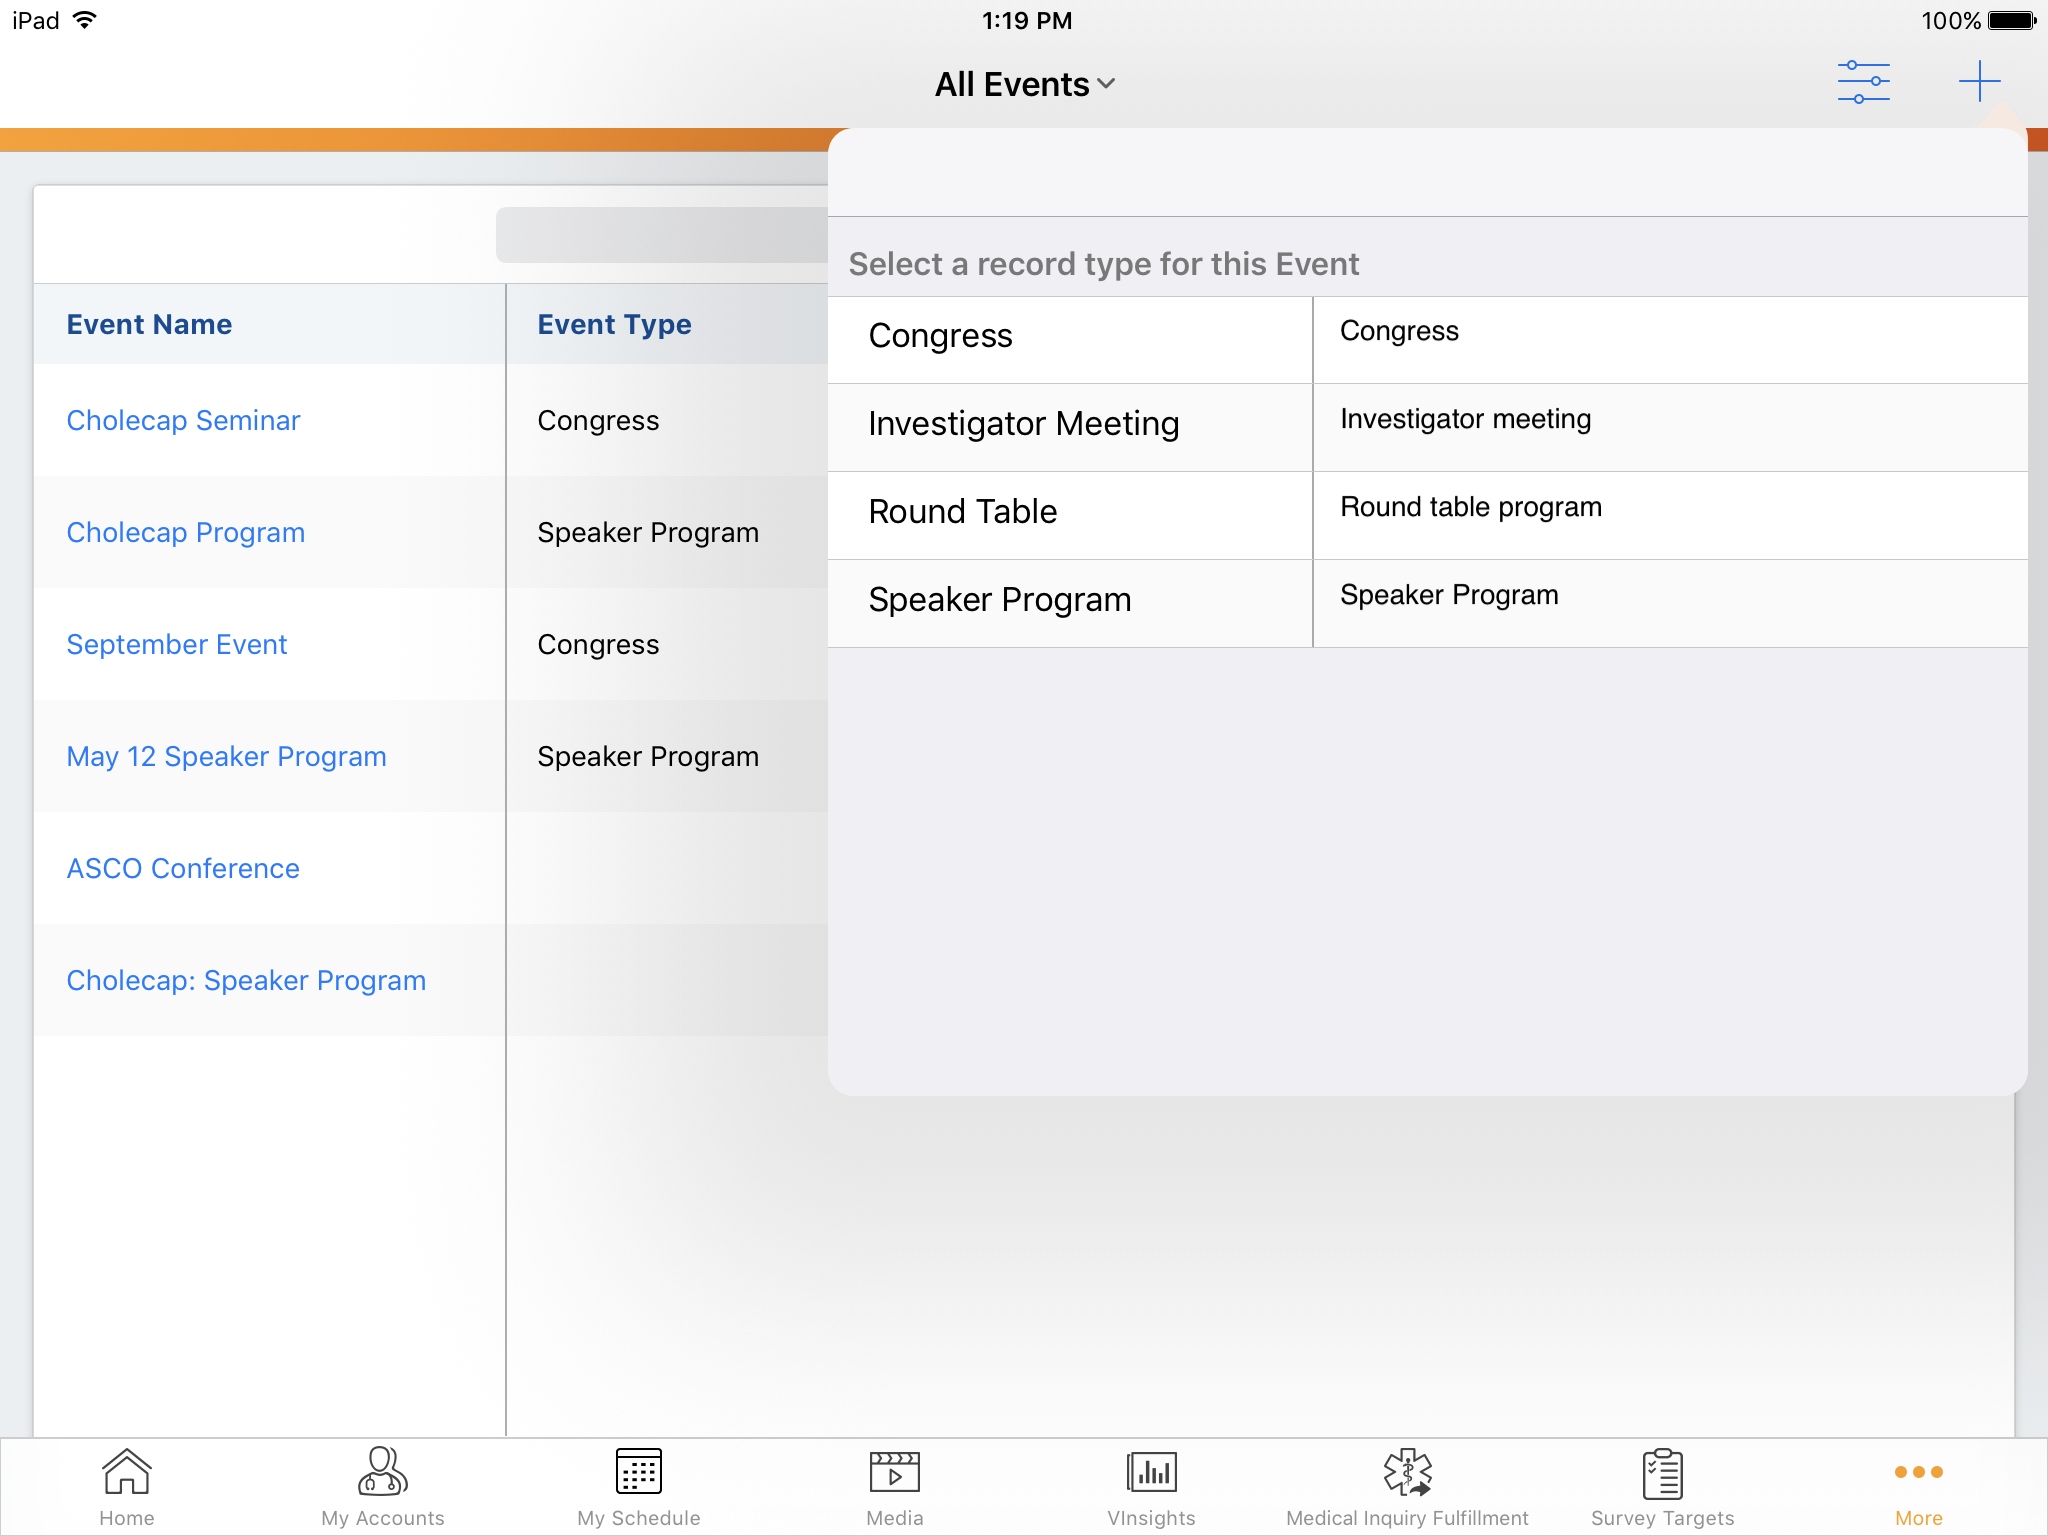
Task: Choose Round Table record type
Action: tap(963, 513)
